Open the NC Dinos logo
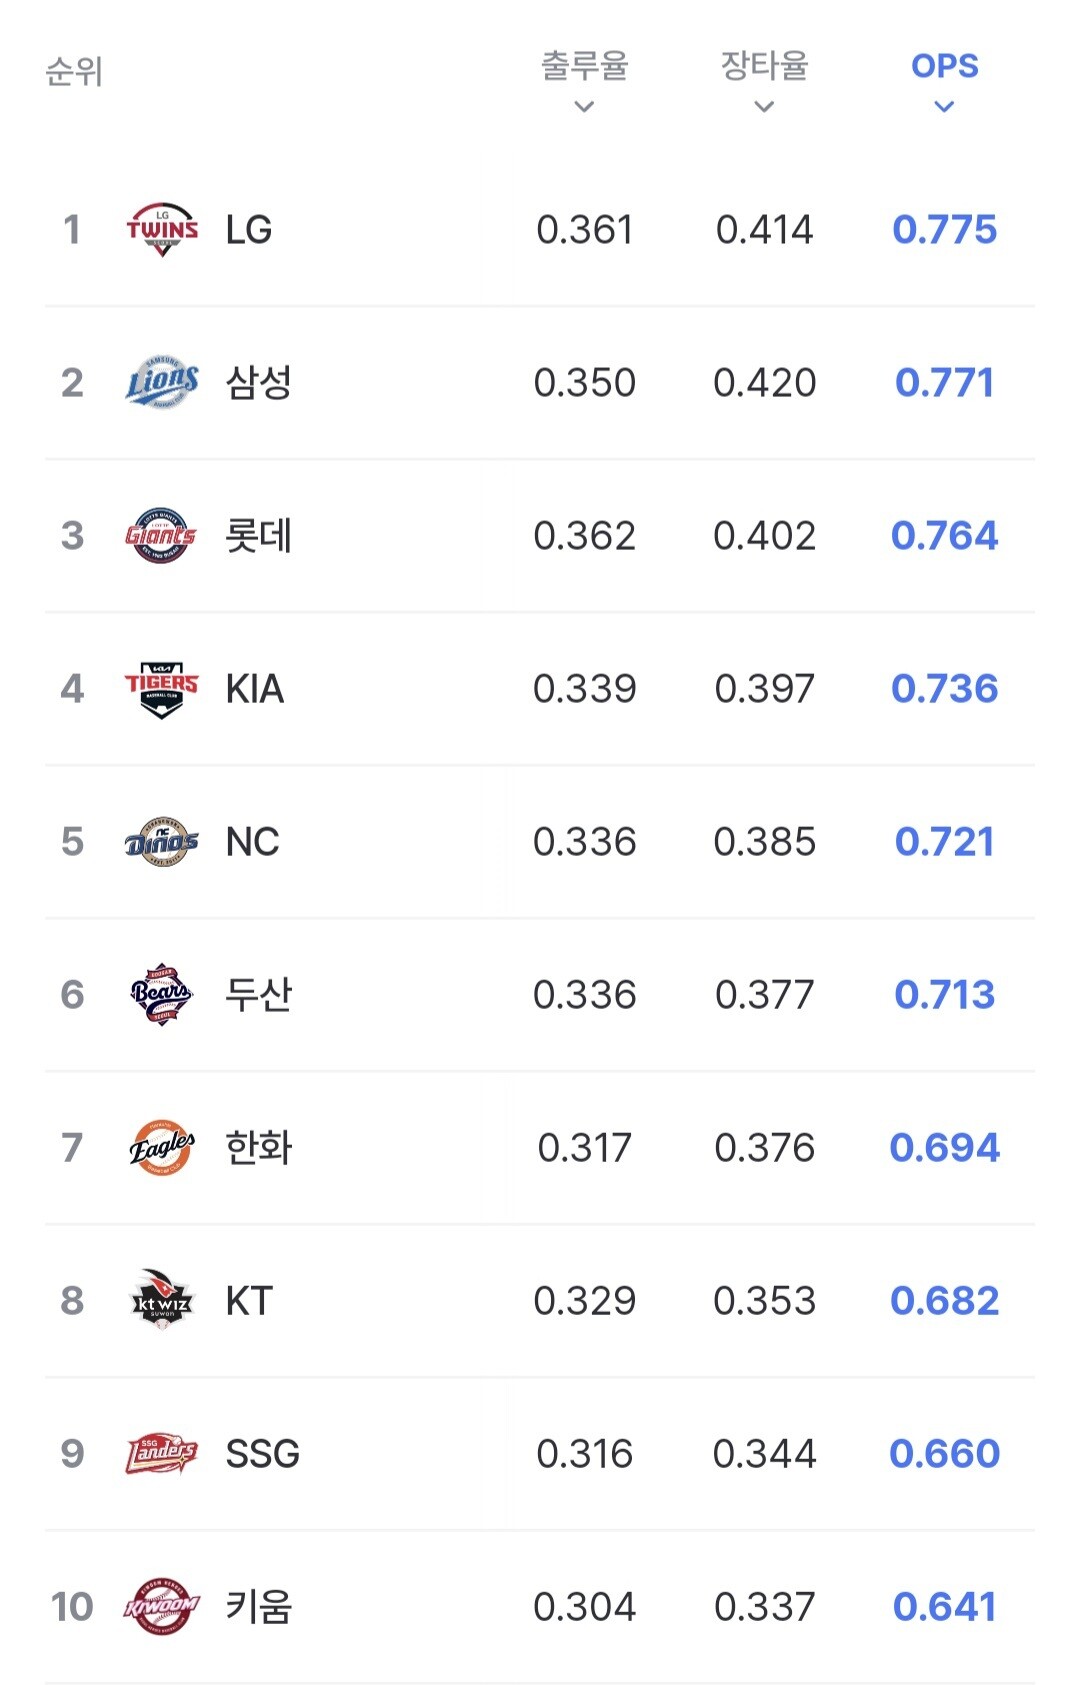 click(x=161, y=842)
